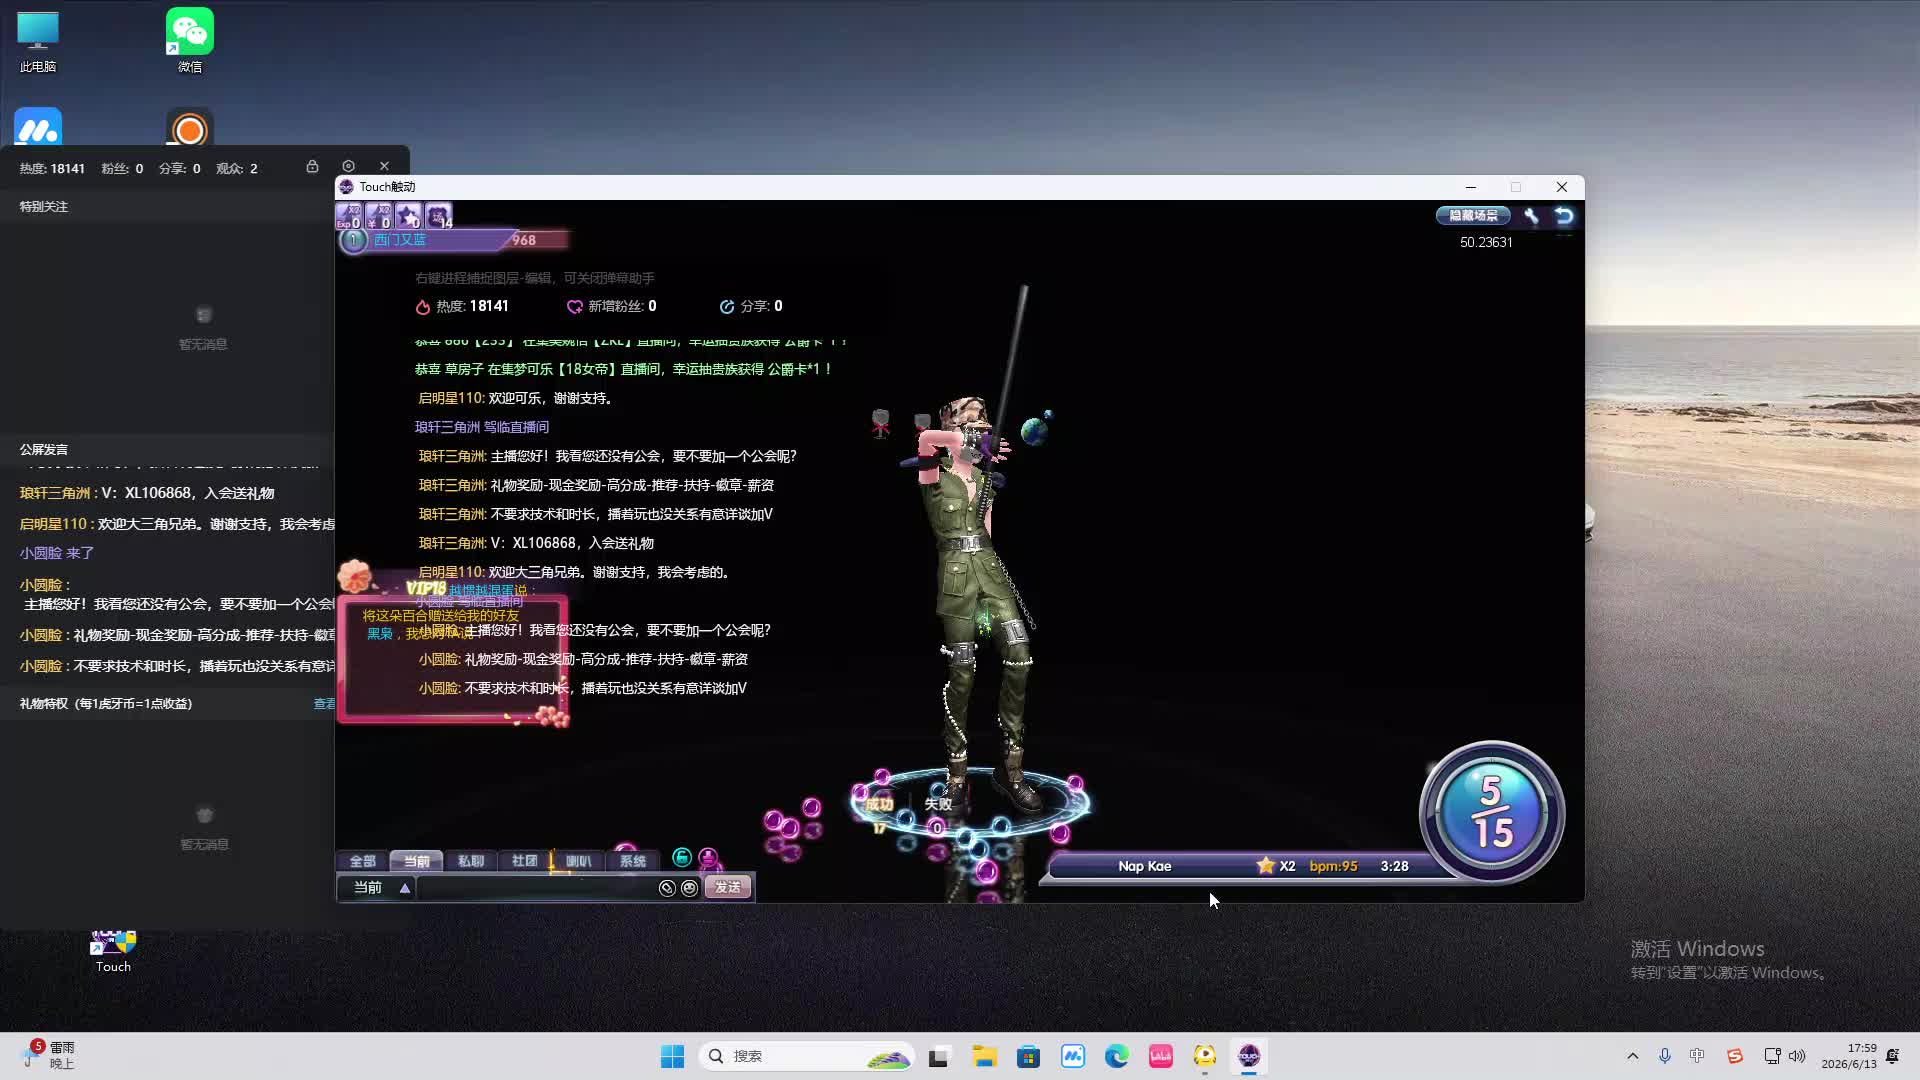Click the Touch game taskbar icon

[1249, 1056]
